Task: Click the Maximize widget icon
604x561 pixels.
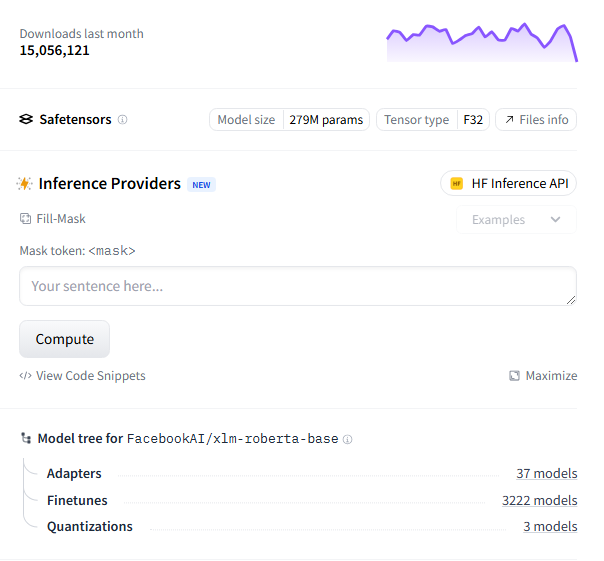Action: pos(514,376)
